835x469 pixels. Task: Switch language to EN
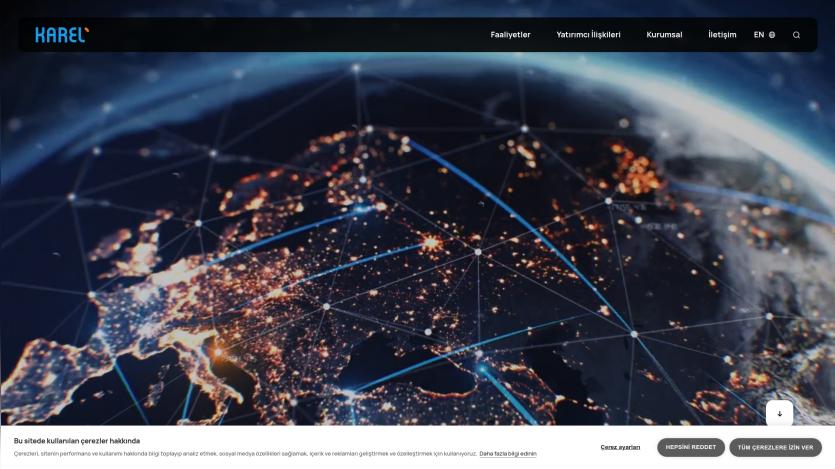(759, 35)
